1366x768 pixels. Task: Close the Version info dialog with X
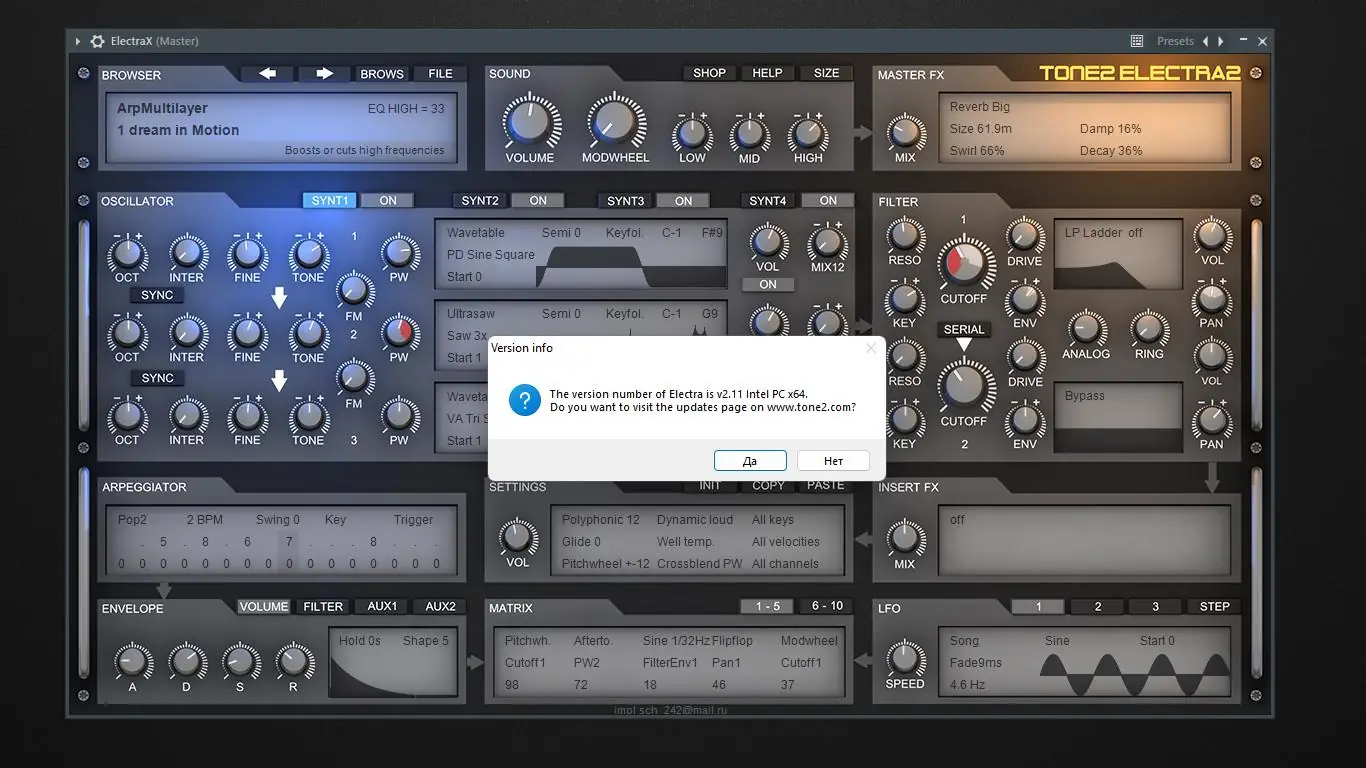(x=871, y=348)
